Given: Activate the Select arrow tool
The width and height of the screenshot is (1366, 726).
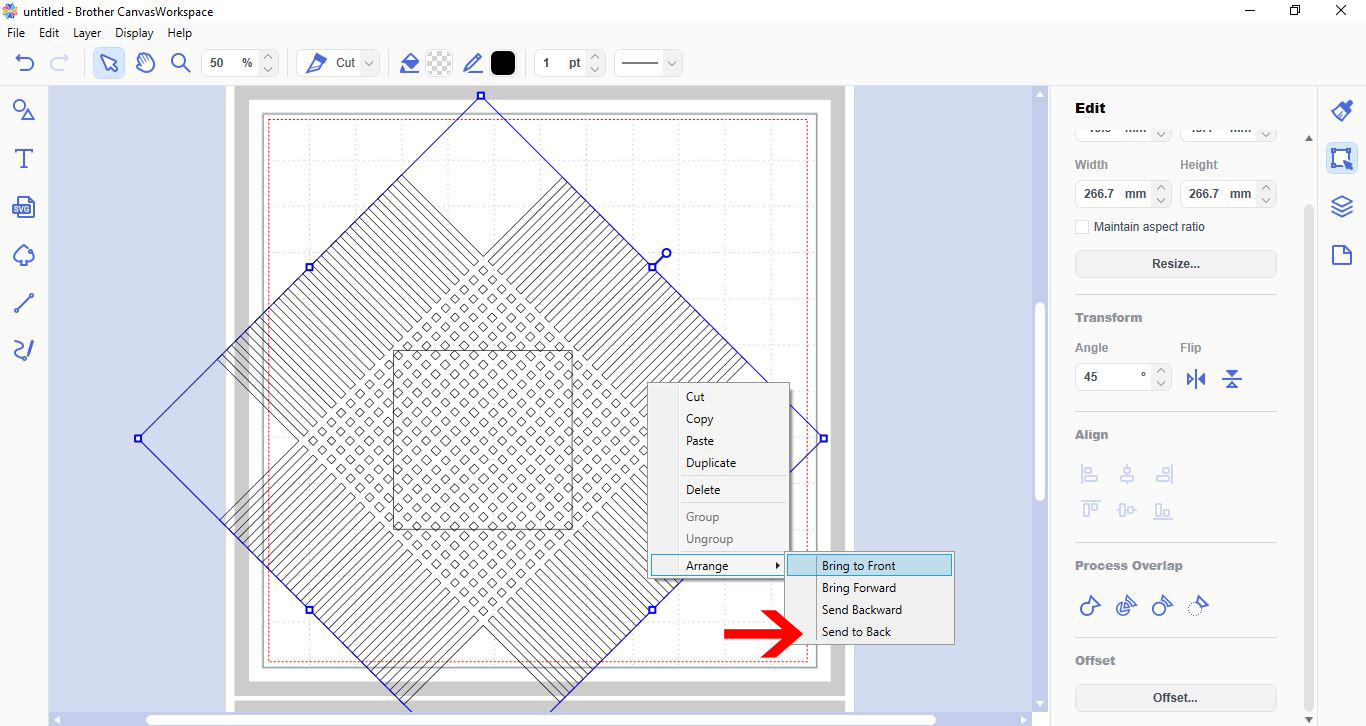Looking at the screenshot, I should [x=109, y=63].
